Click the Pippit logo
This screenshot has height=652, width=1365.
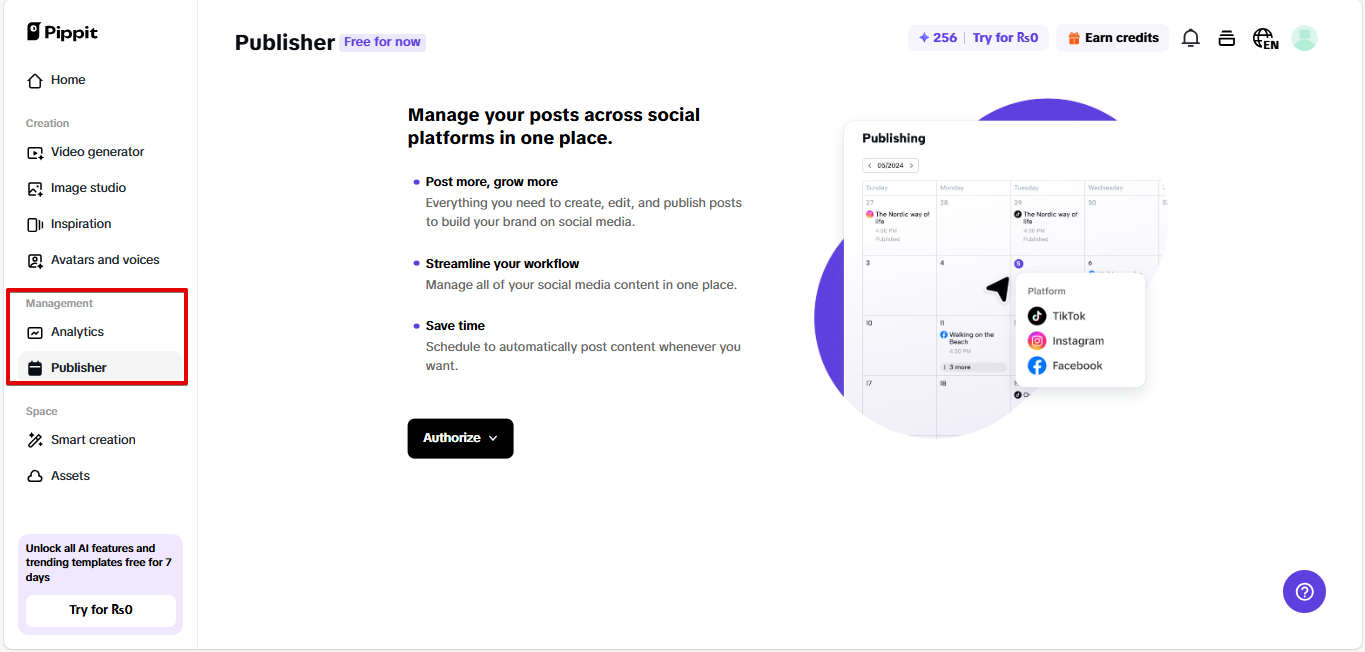point(62,32)
